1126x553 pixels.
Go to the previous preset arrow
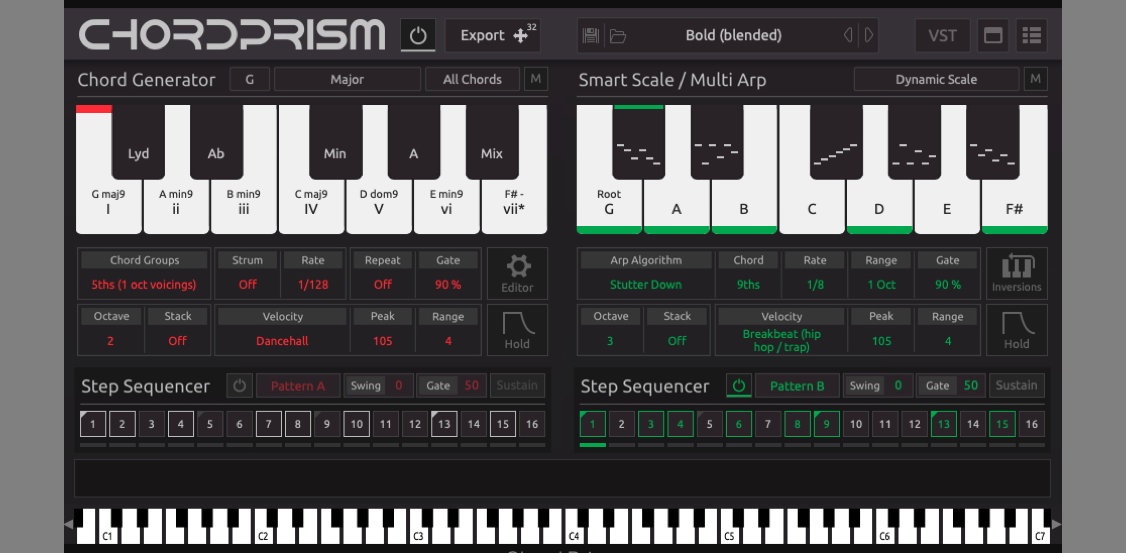848,36
